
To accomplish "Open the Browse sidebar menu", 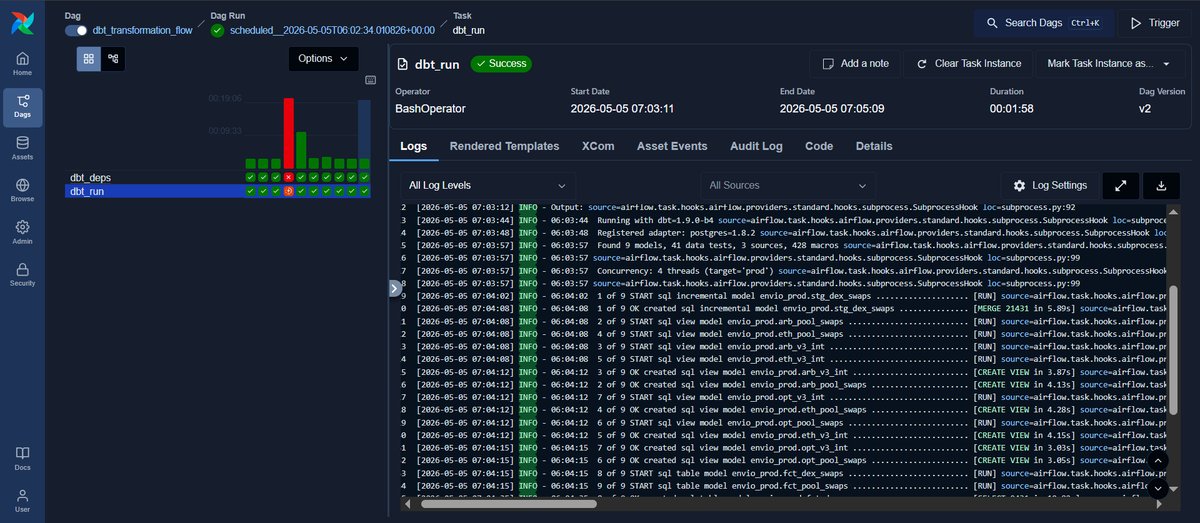I will [22, 190].
